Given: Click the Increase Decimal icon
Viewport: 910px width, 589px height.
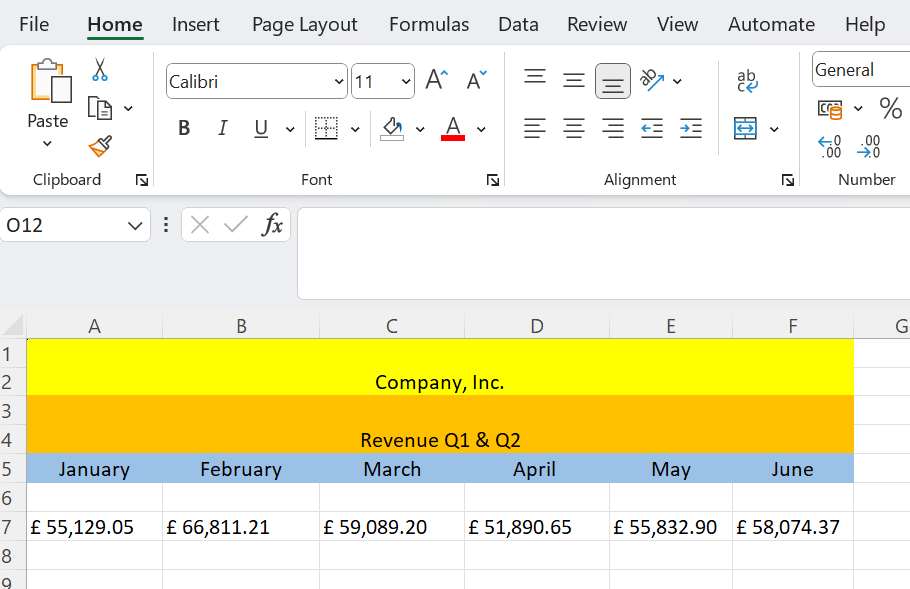Looking at the screenshot, I should (x=829, y=147).
